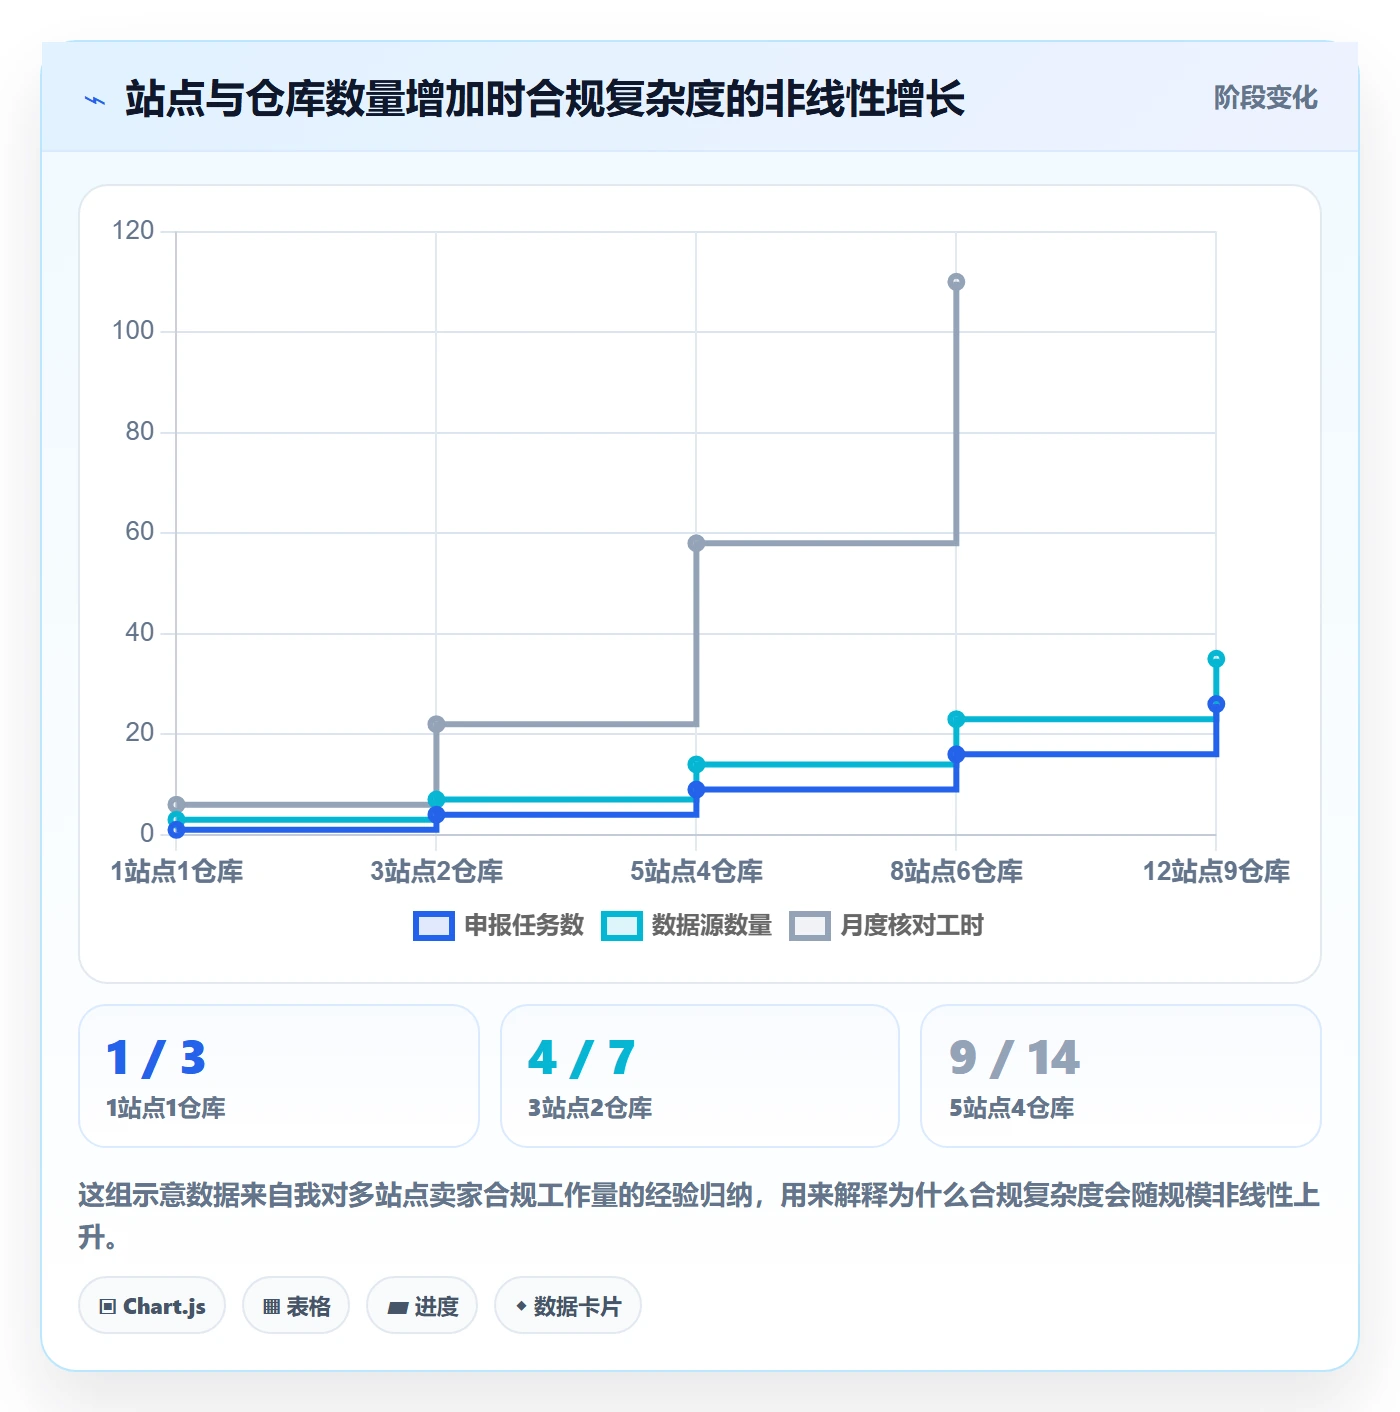The width and height of the screenshot is (1400, 1412).
Task: Open the 1 / 3 data card
Action: pyautogui.click(x=279, y=1076)
